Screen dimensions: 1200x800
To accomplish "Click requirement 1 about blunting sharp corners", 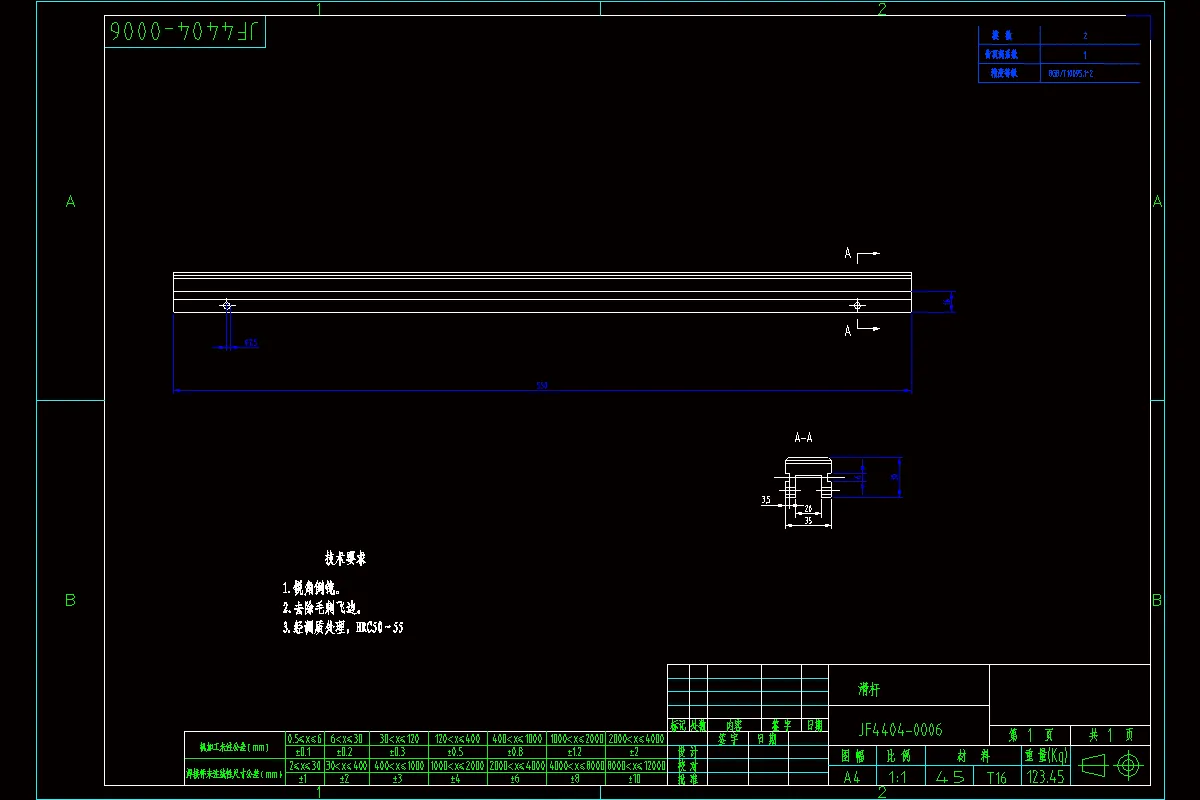I will pyautogui.click(x=312, y=588).
